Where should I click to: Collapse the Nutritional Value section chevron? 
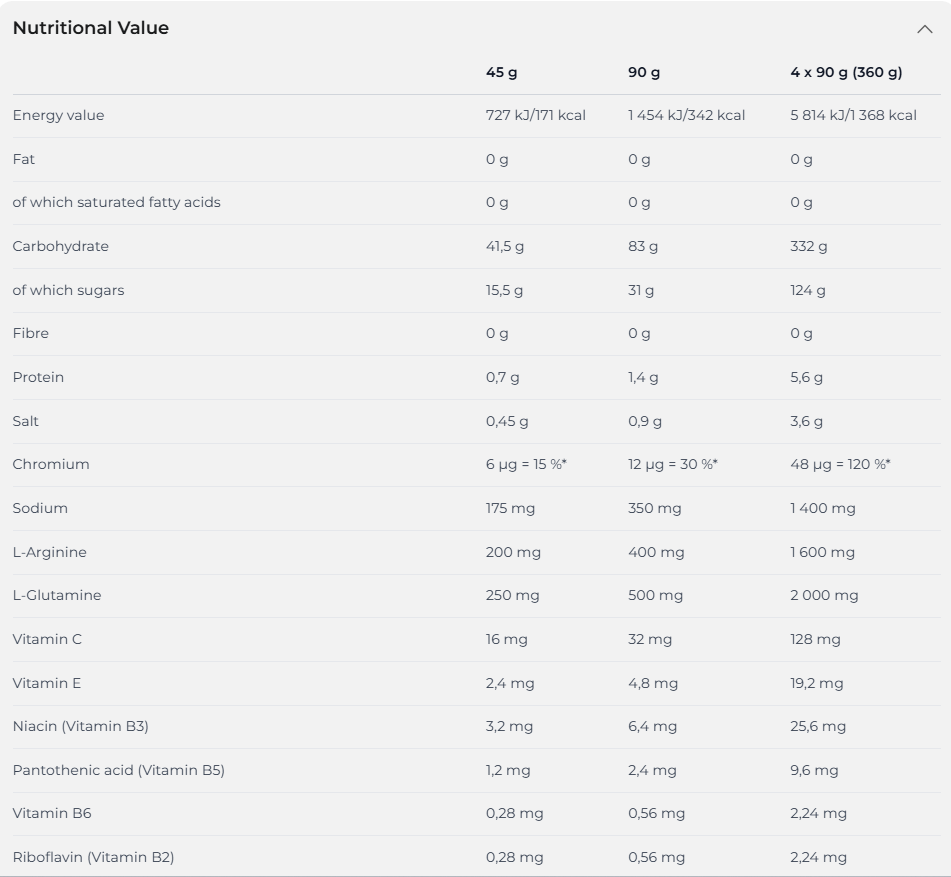[924, 29]
